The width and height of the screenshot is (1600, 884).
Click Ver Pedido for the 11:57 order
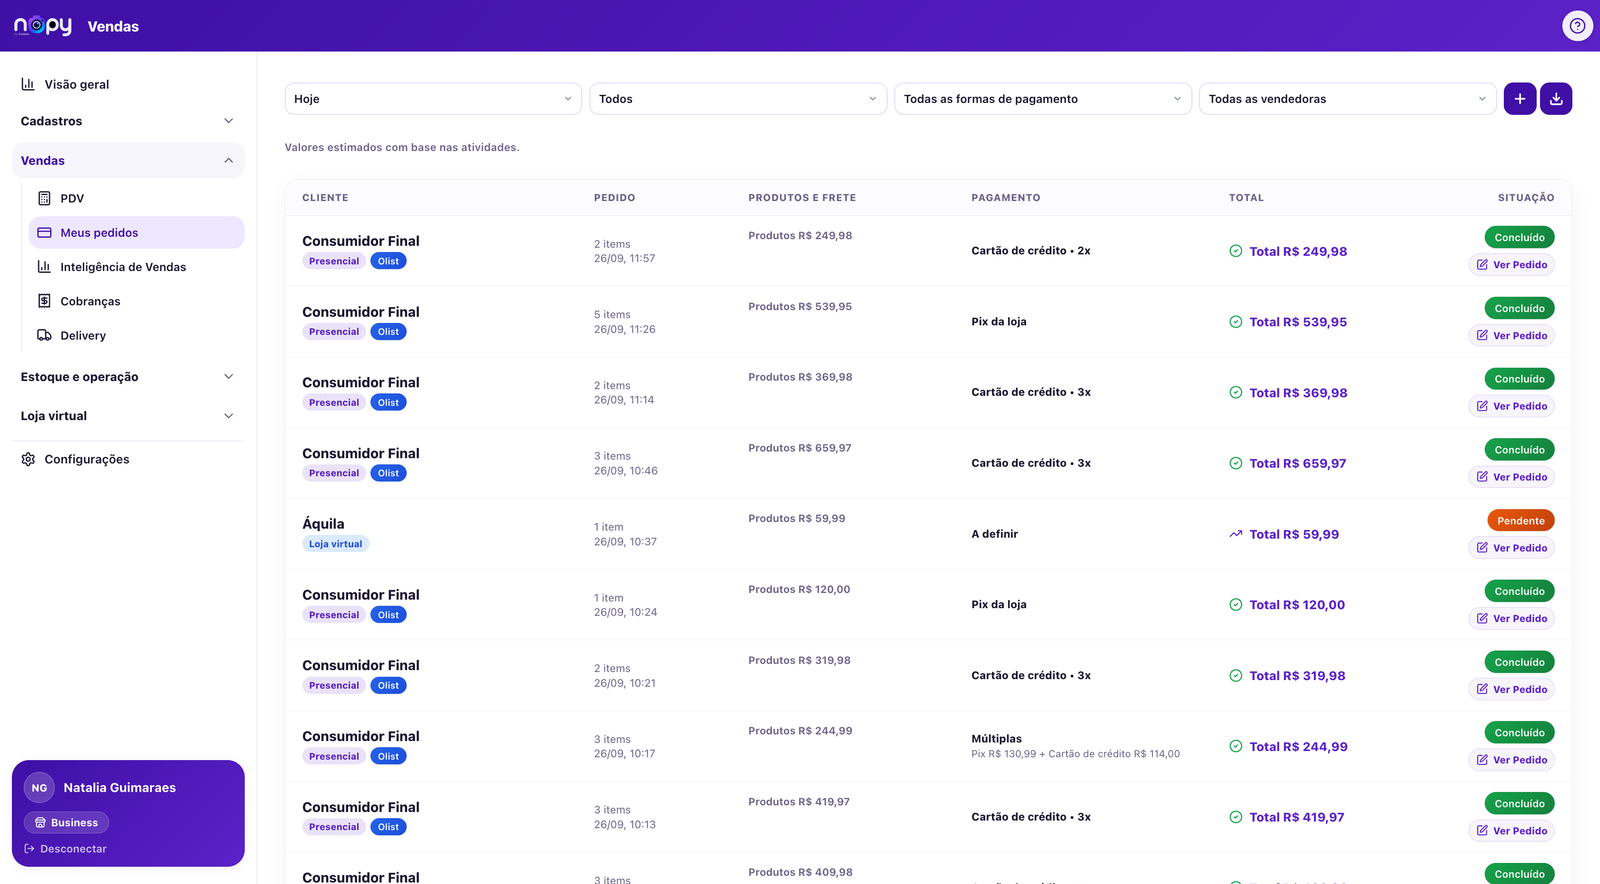click(1512, 265)
